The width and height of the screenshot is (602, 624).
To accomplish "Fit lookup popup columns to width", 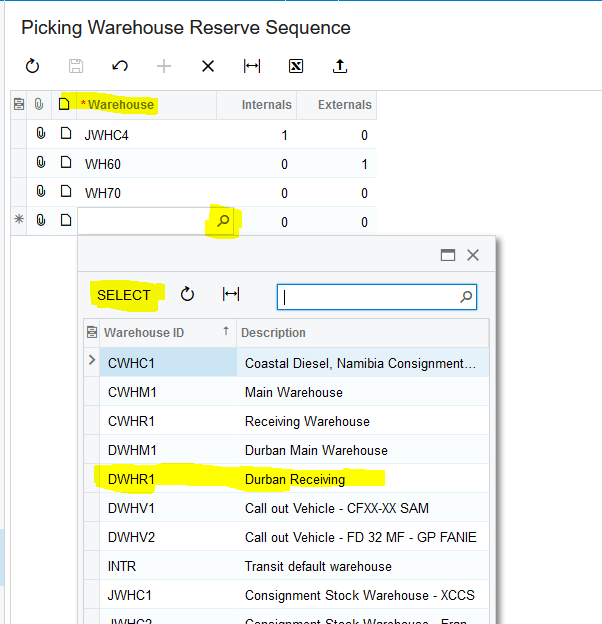I will (231, 295).
